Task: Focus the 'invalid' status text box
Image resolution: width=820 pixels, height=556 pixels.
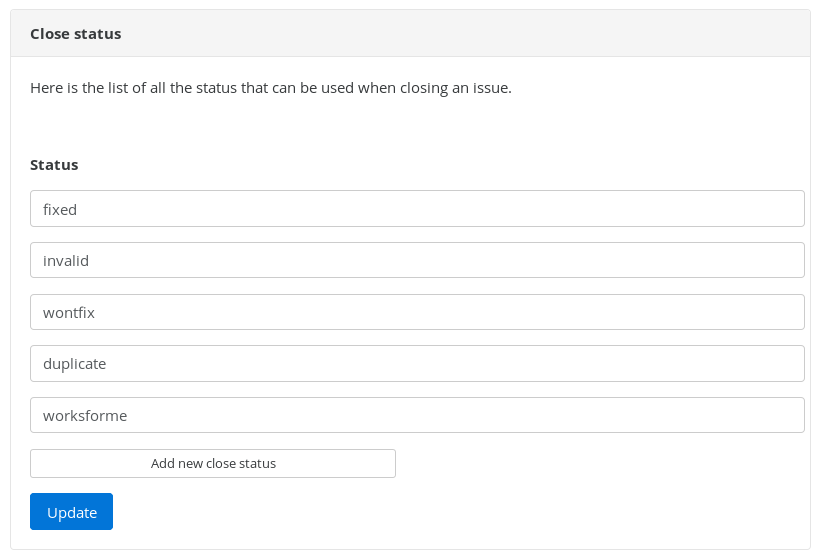Action: pyautogui.click(x=417, y=260)
